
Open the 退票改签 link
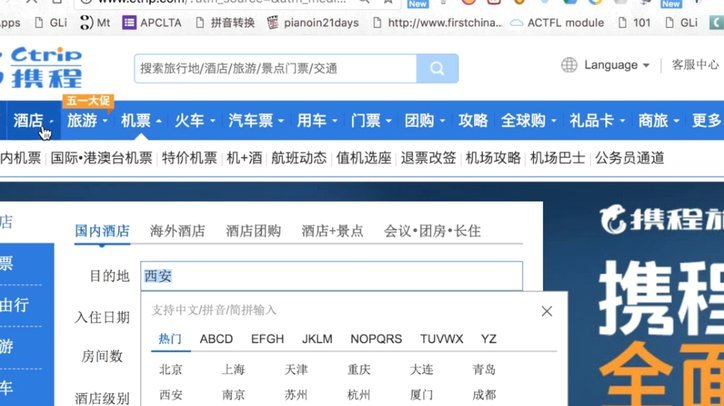[428, 158]
